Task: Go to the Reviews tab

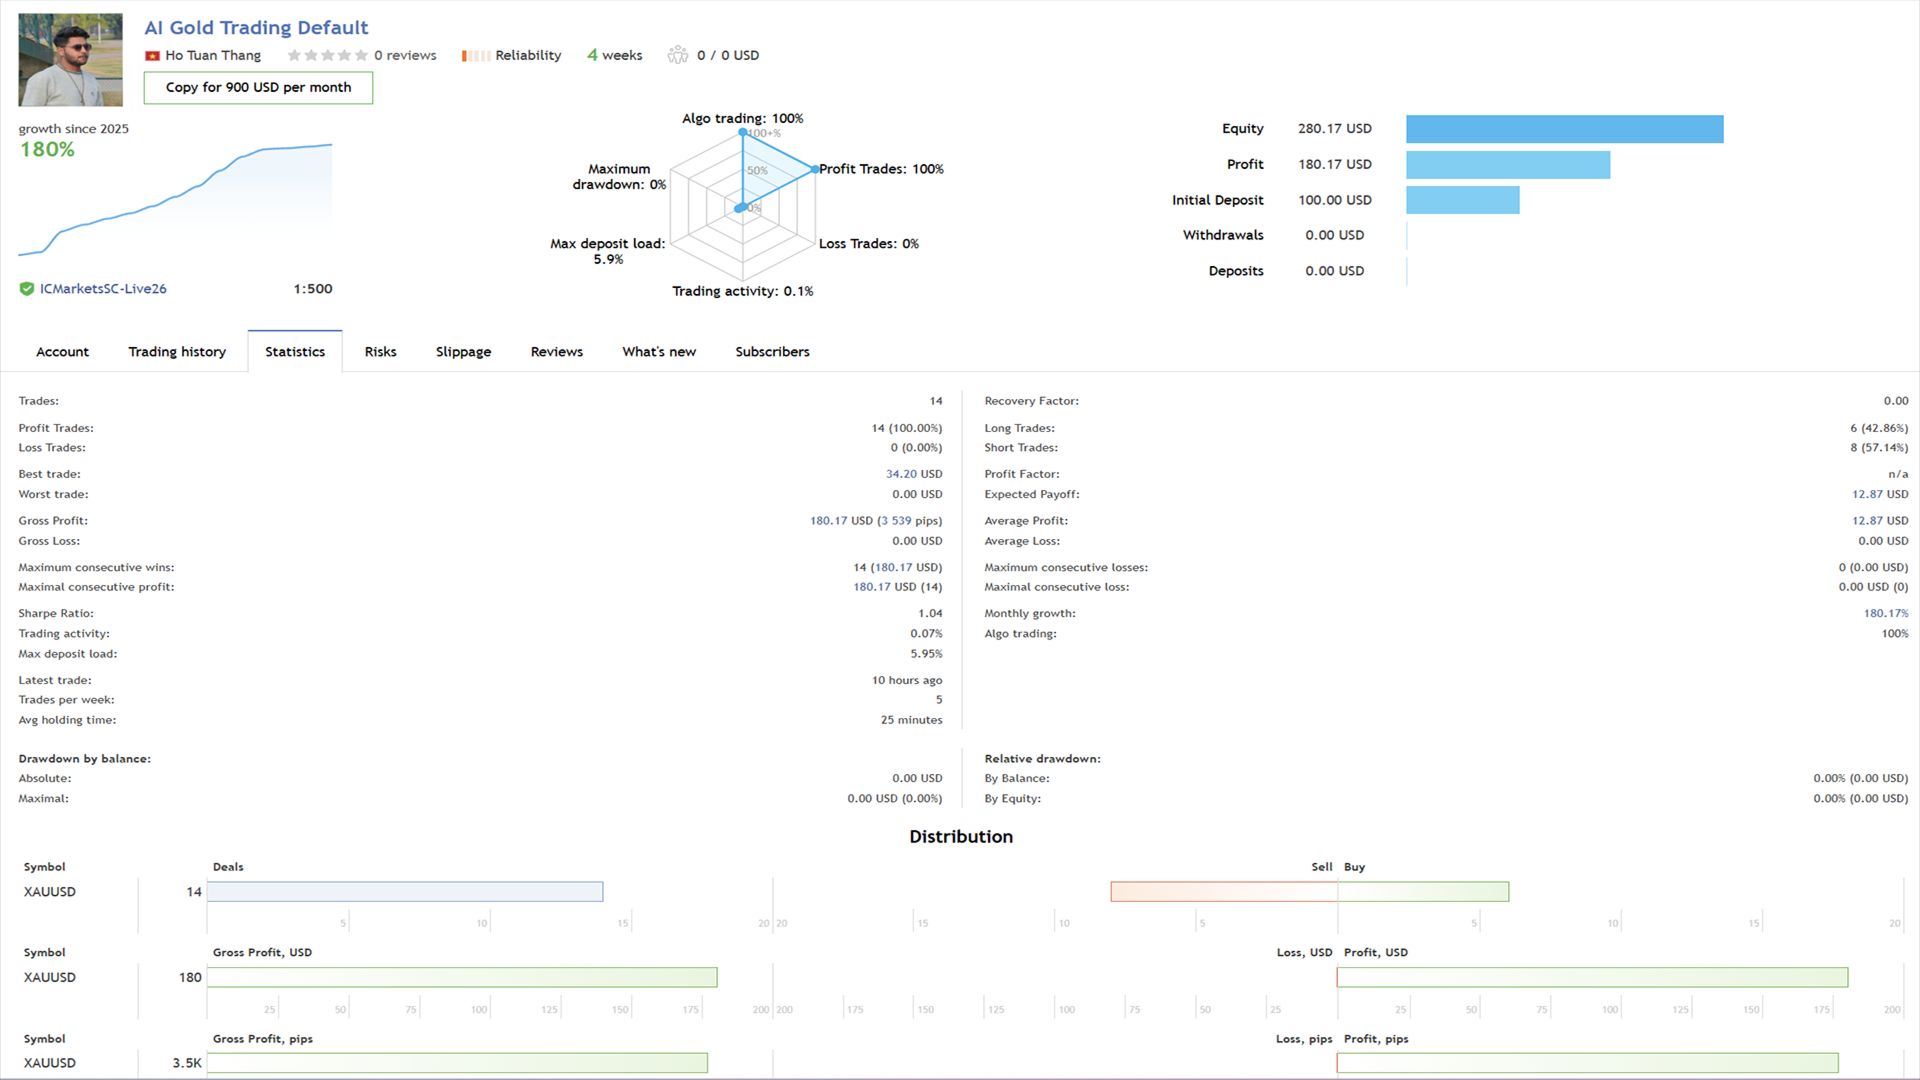Action: [556, 352]
